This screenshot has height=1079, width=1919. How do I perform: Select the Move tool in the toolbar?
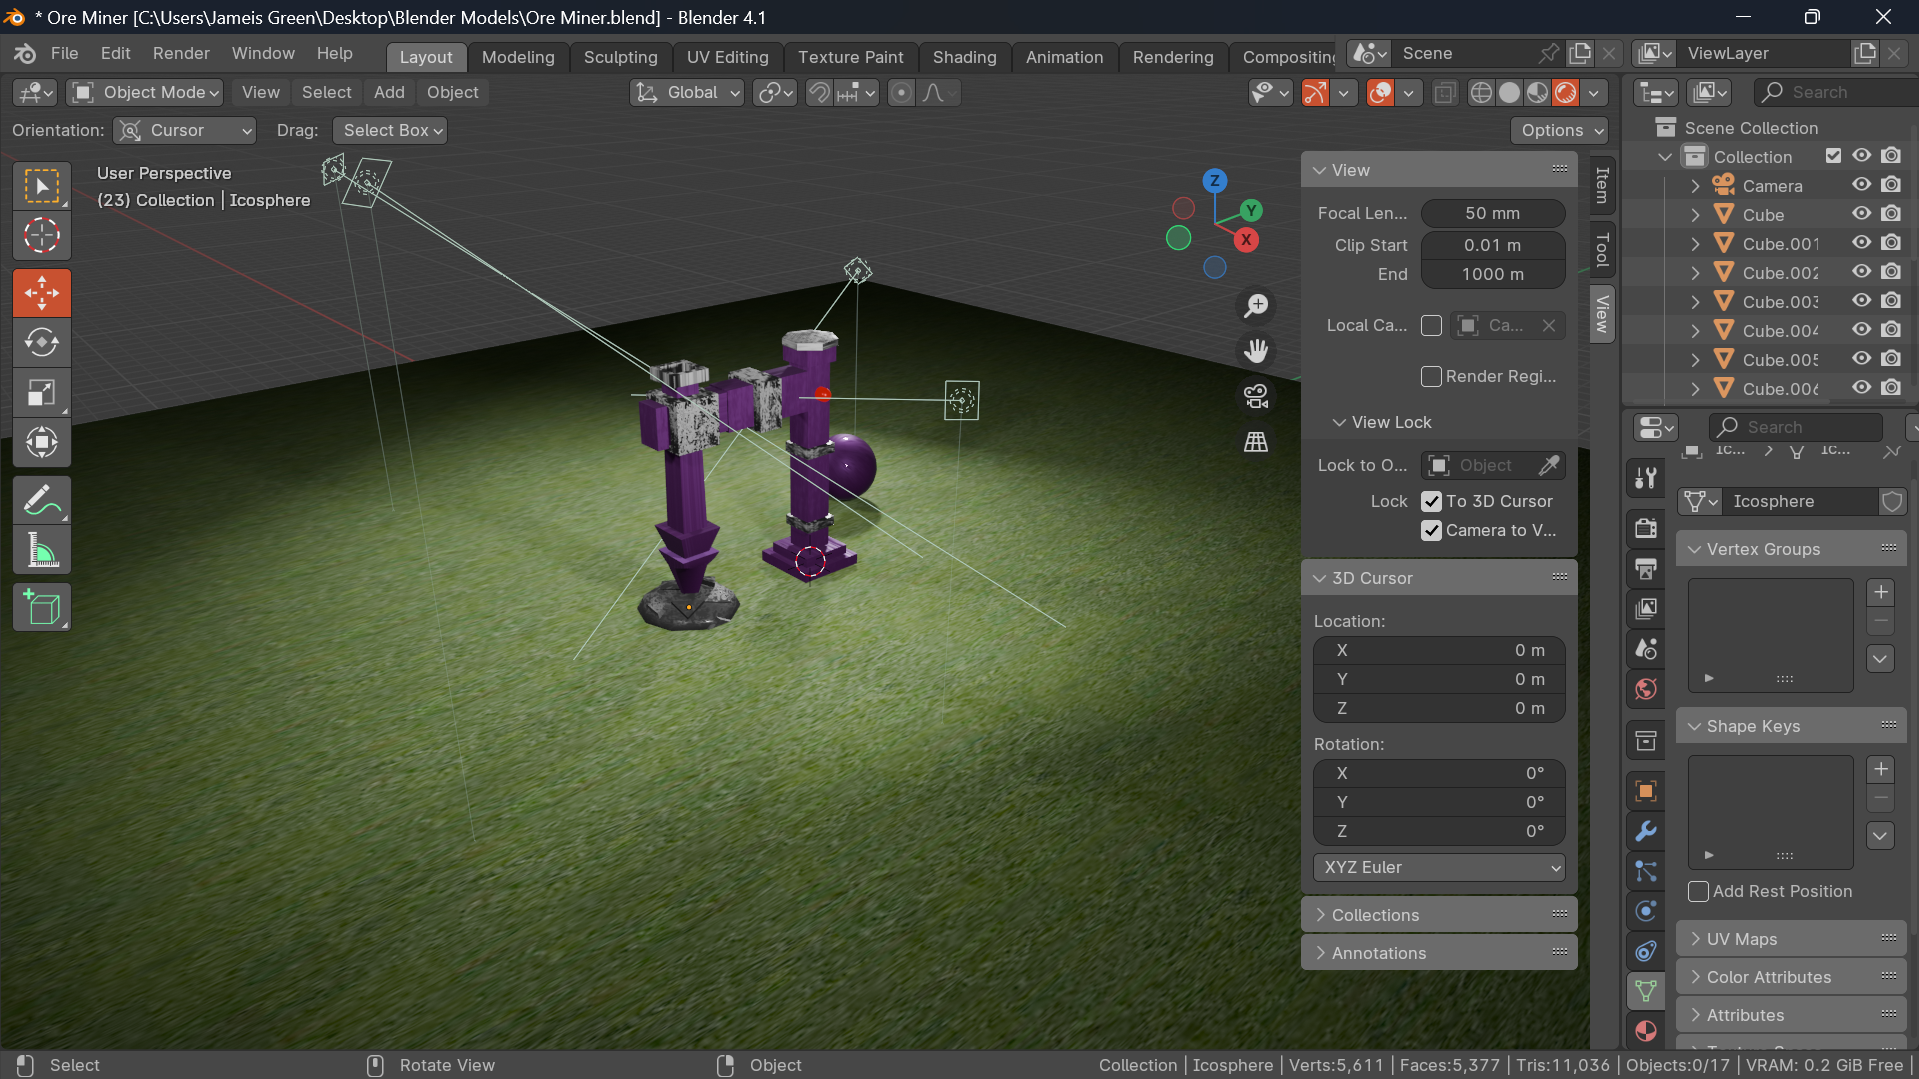click(x=42, y=293)
